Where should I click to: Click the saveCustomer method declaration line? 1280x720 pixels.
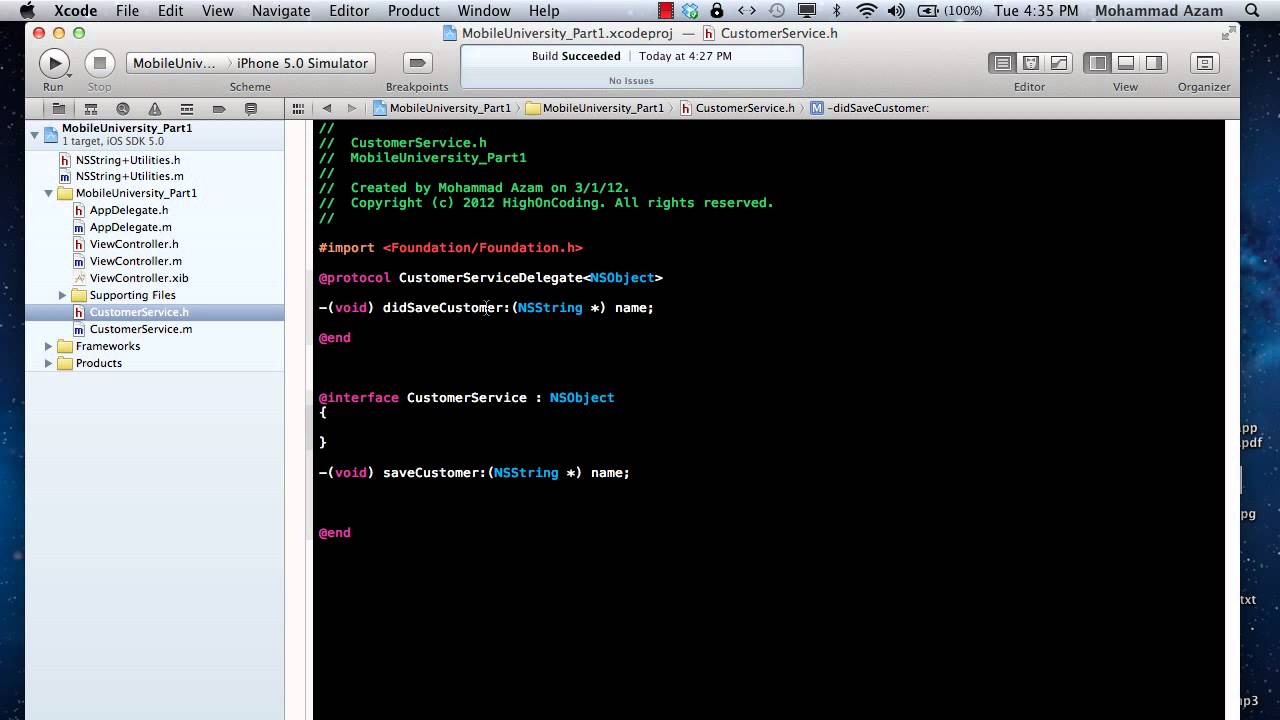tap(474, 473)
